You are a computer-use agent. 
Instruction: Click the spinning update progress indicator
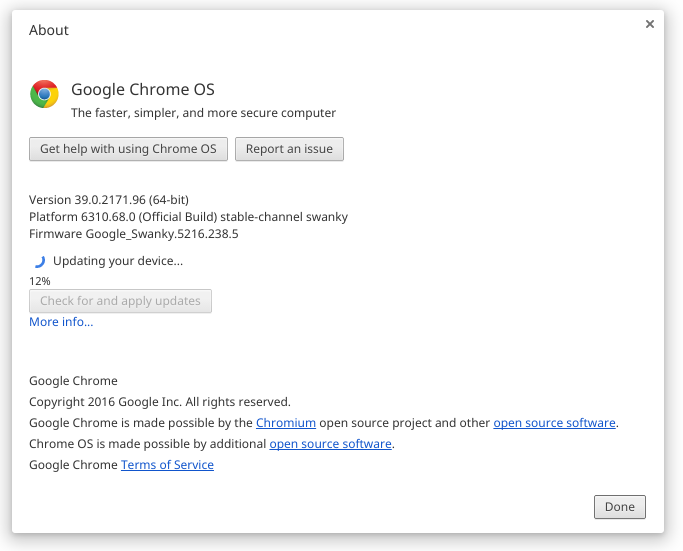(x=40, y=261)
